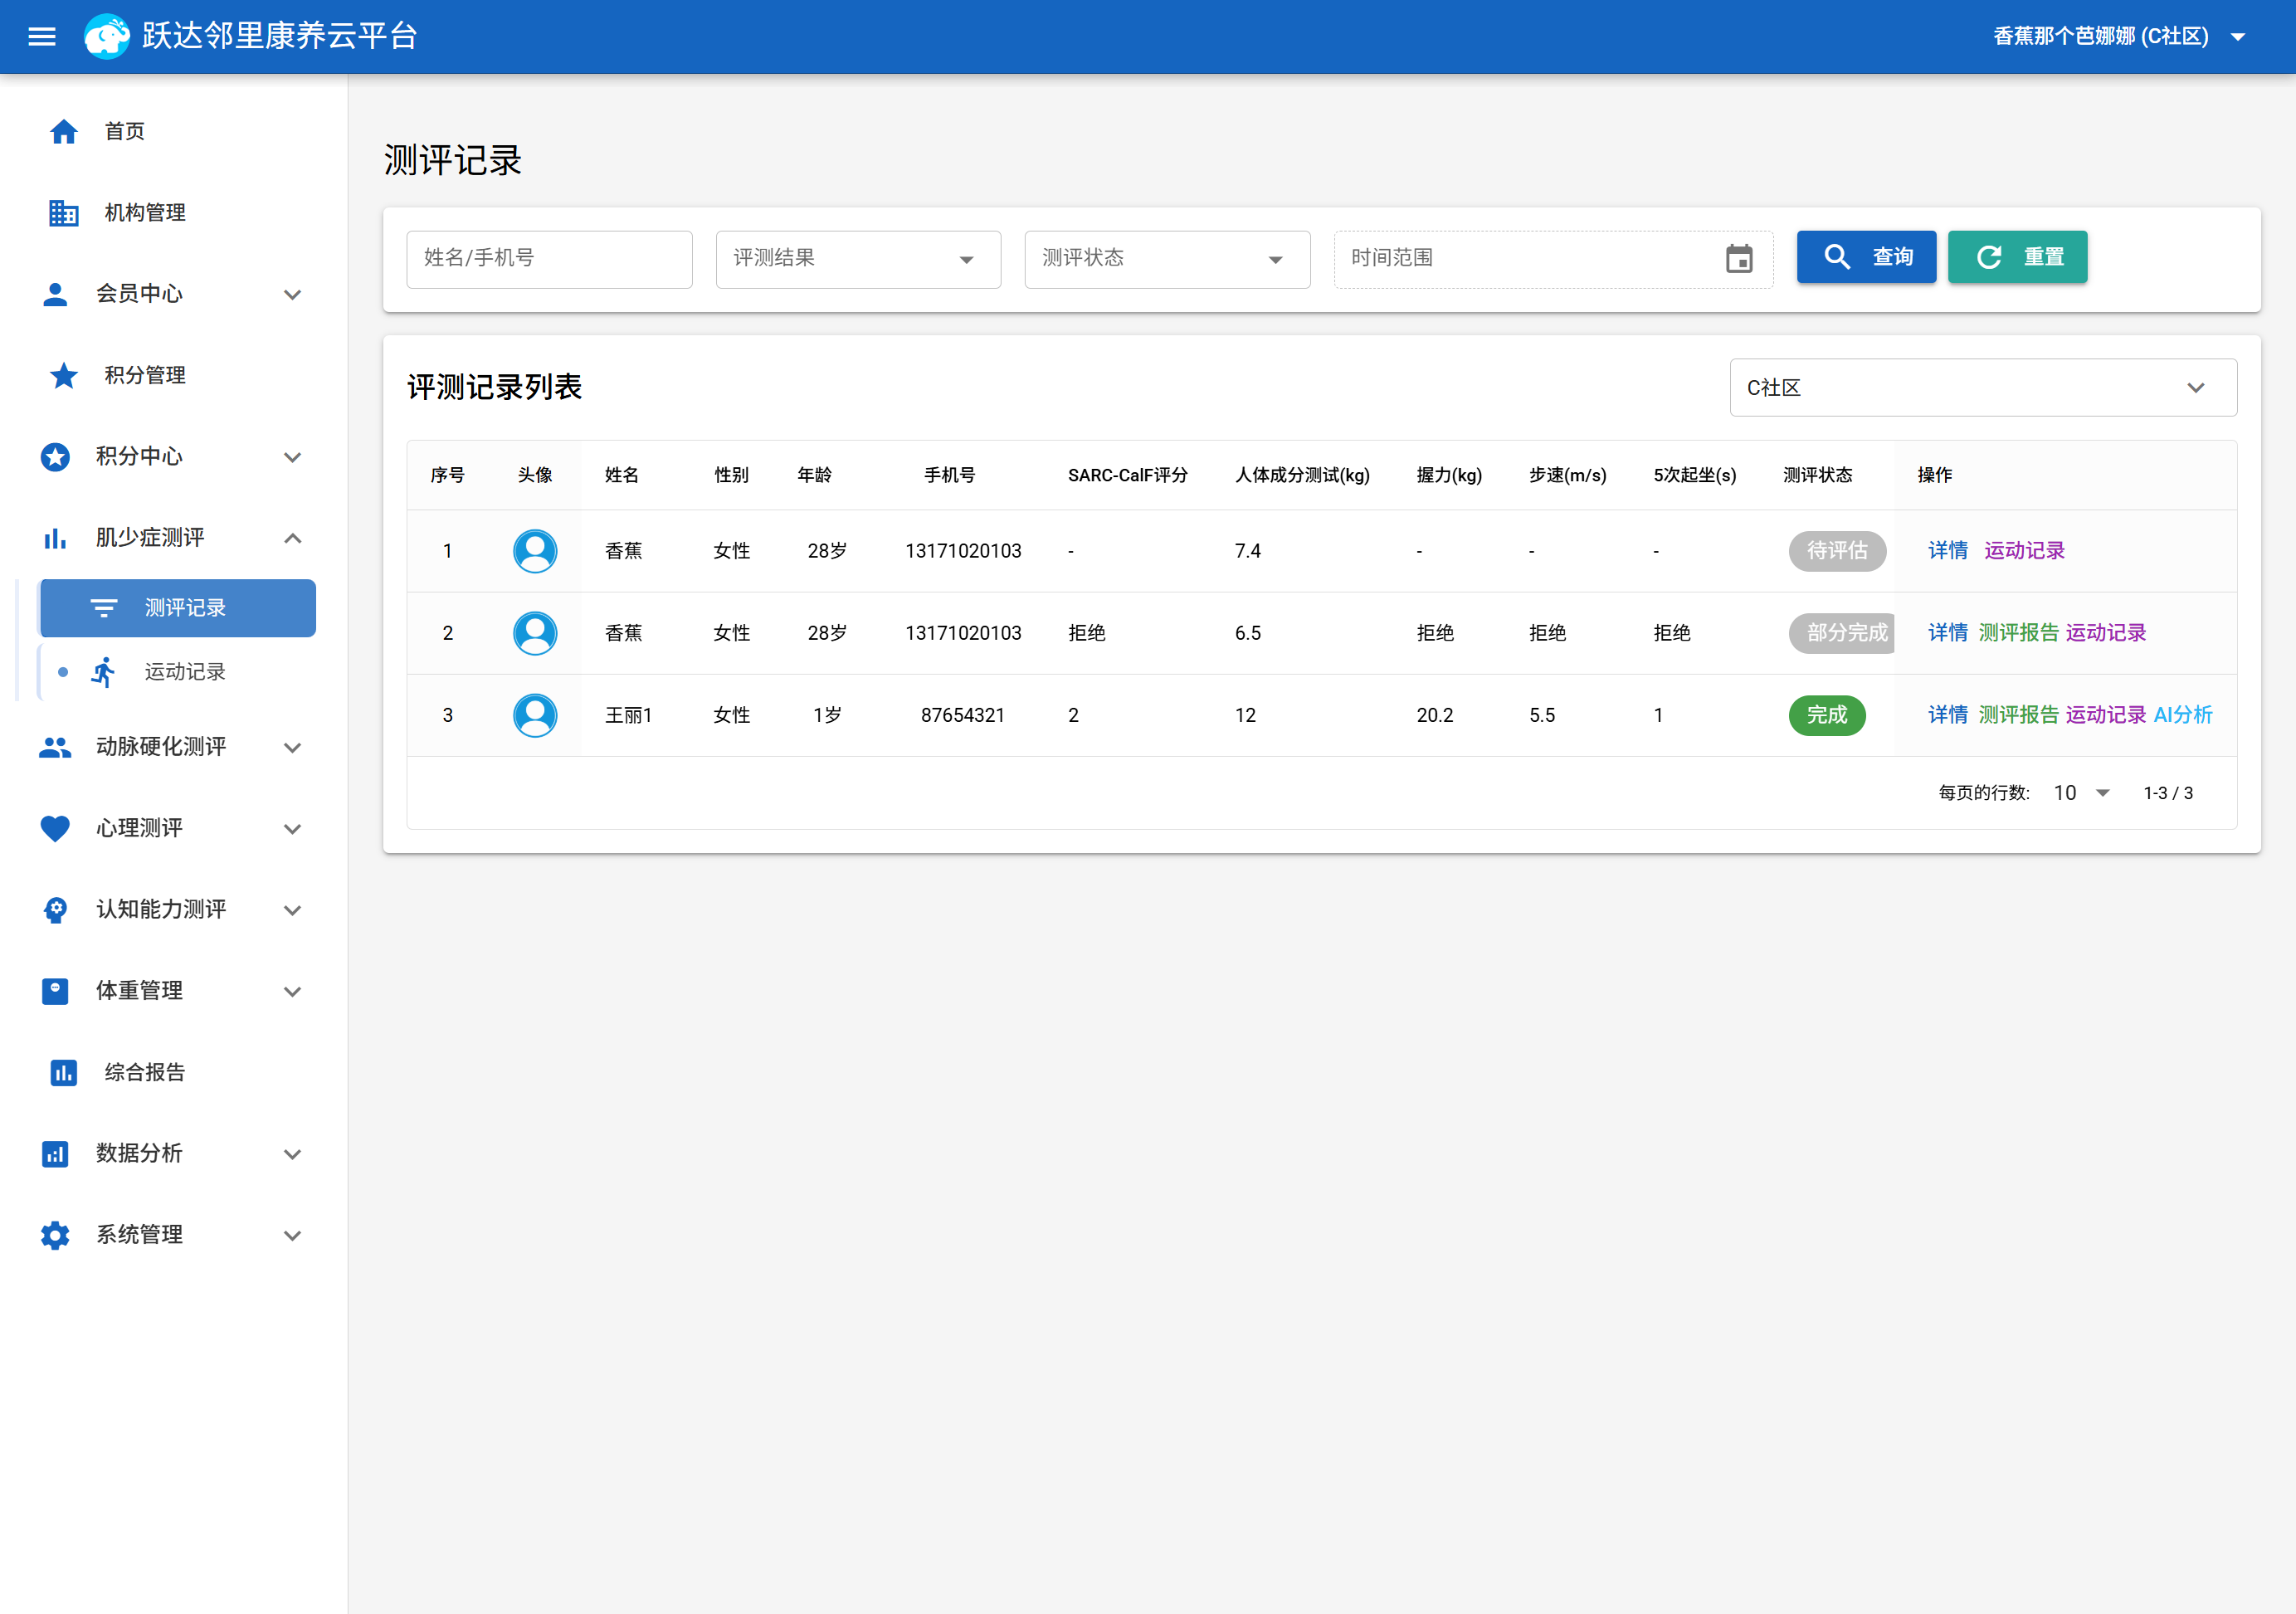Open the 评测结果 dropdown
The height and width of the screenshot is (1614, 2296).
click(x=858, y=259)
